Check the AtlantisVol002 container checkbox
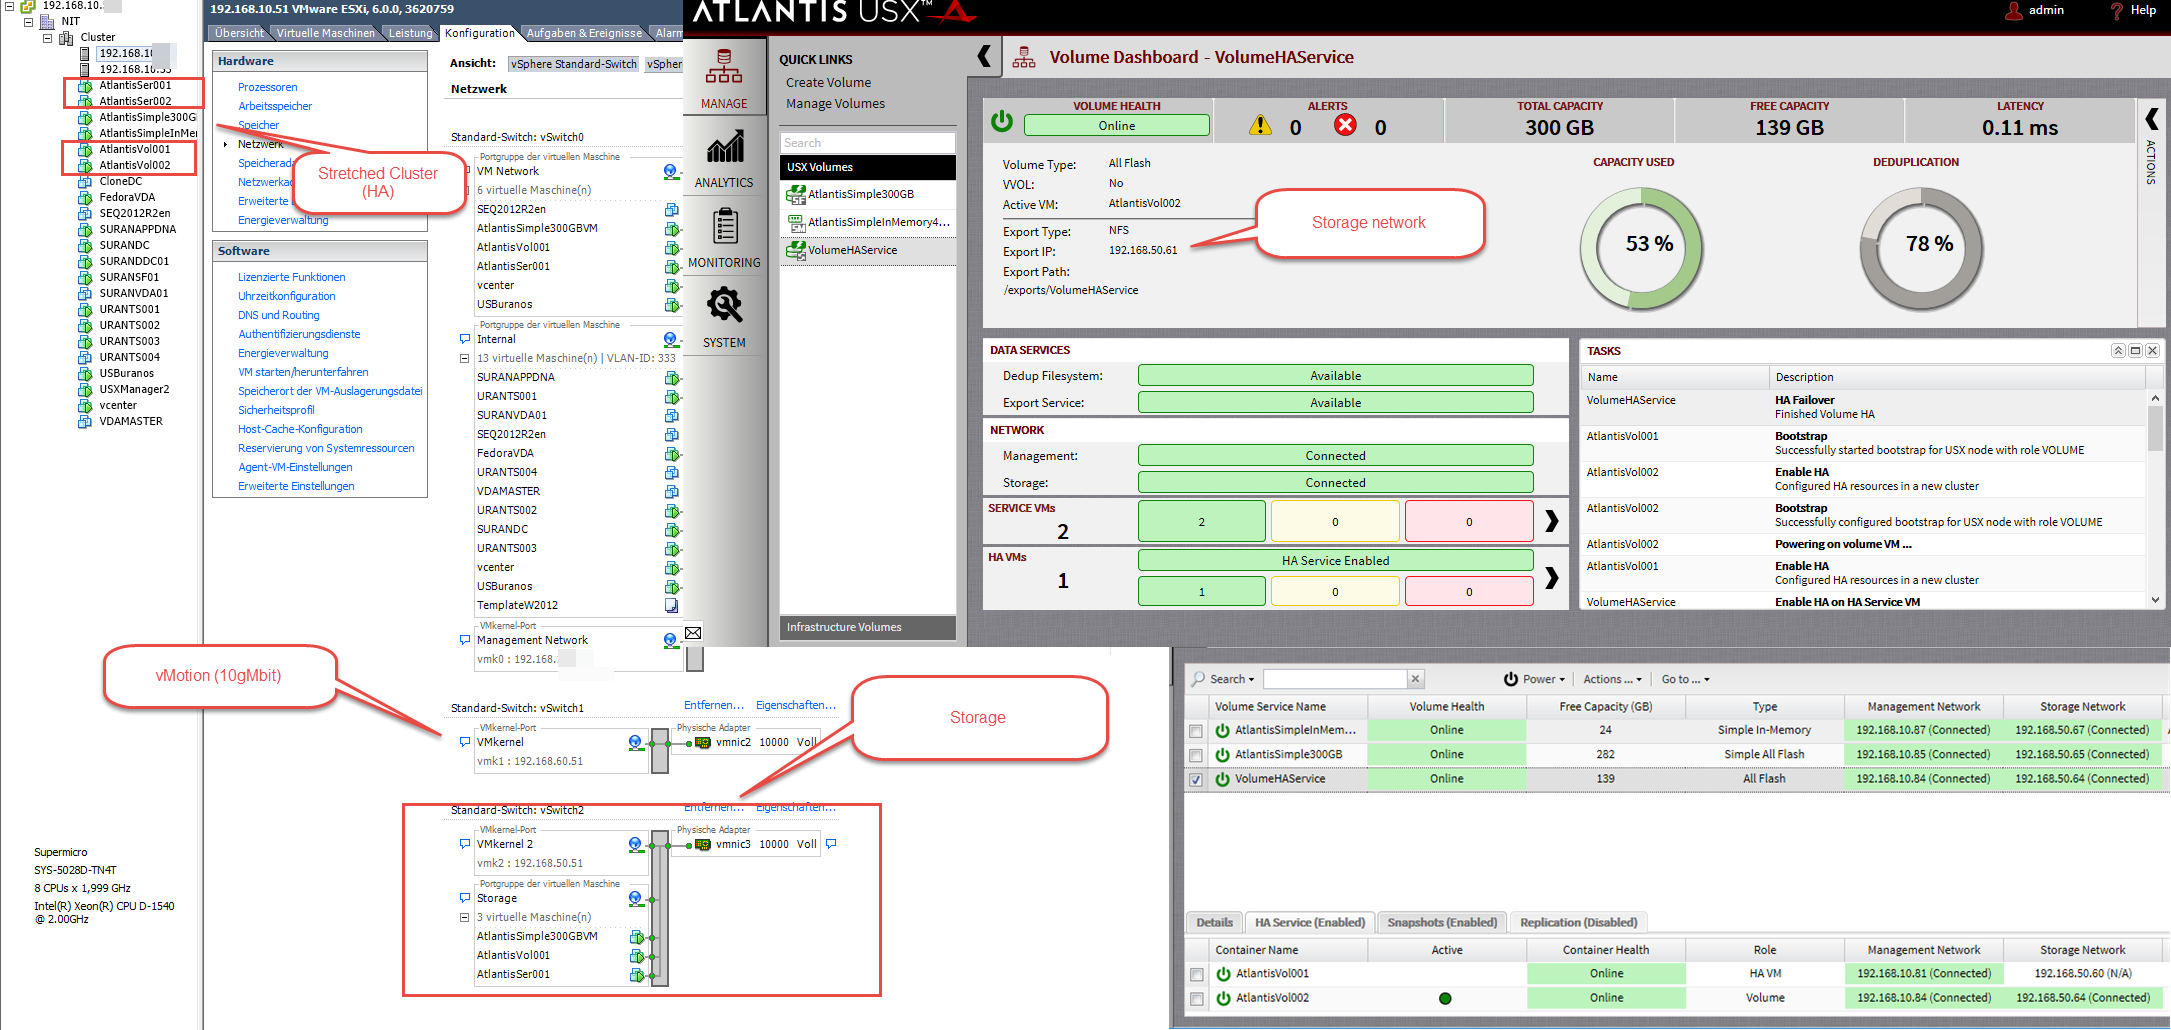Screen dimensions: 2171x1030 [x=1197, y=998]
